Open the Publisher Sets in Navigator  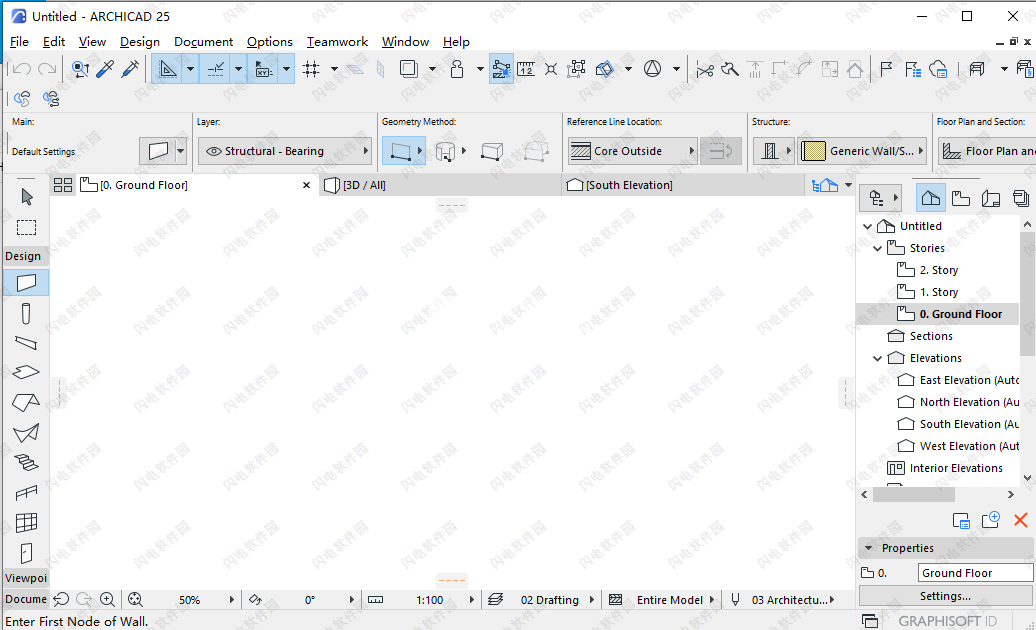click(1021, 198)
